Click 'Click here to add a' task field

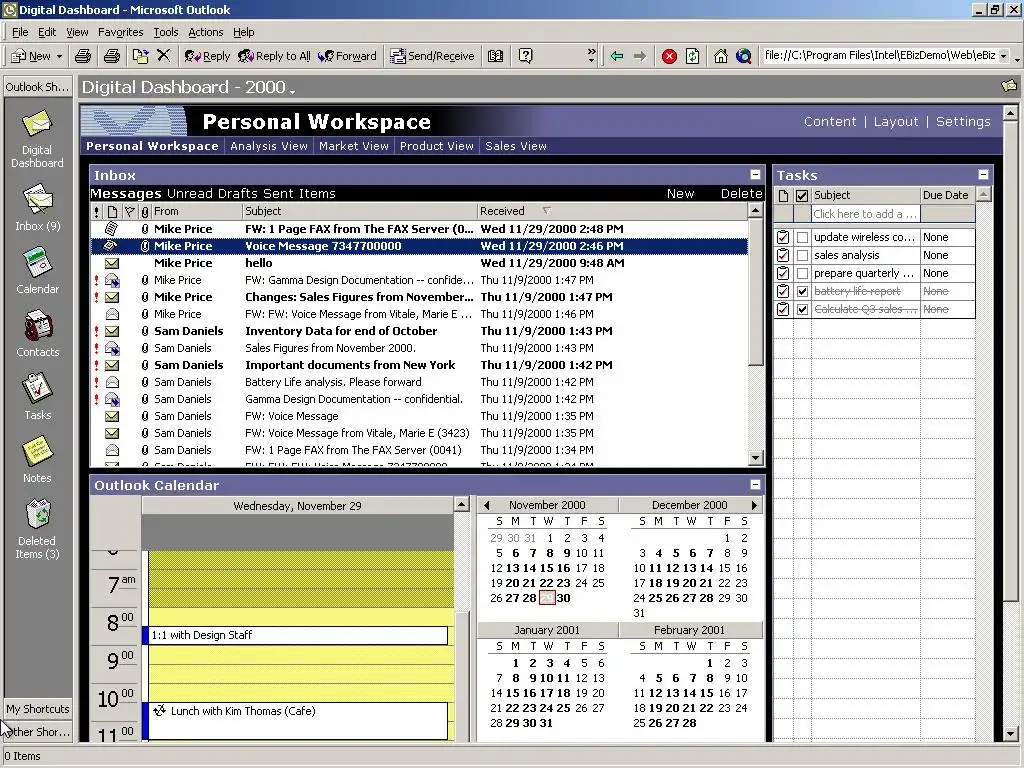pyautogui.click(x=865, y=214)
